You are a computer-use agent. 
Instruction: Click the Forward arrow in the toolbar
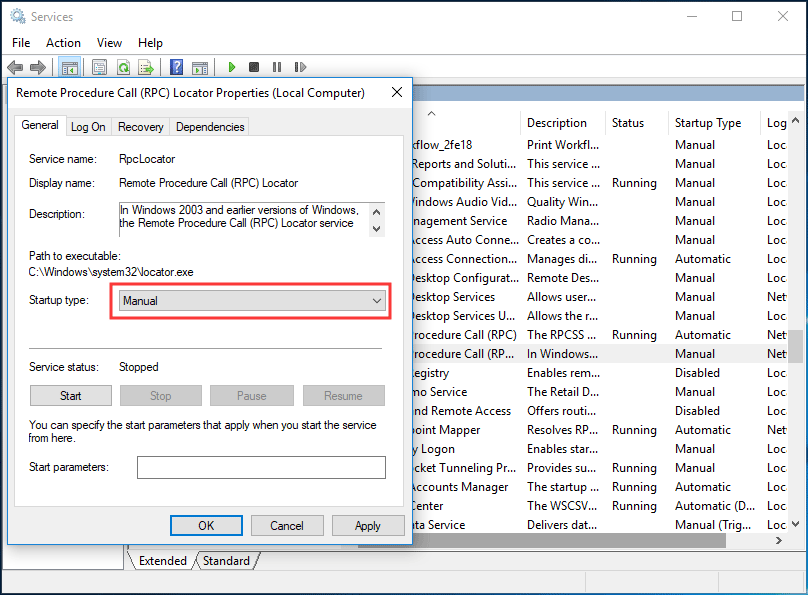[x=38, y=67]
